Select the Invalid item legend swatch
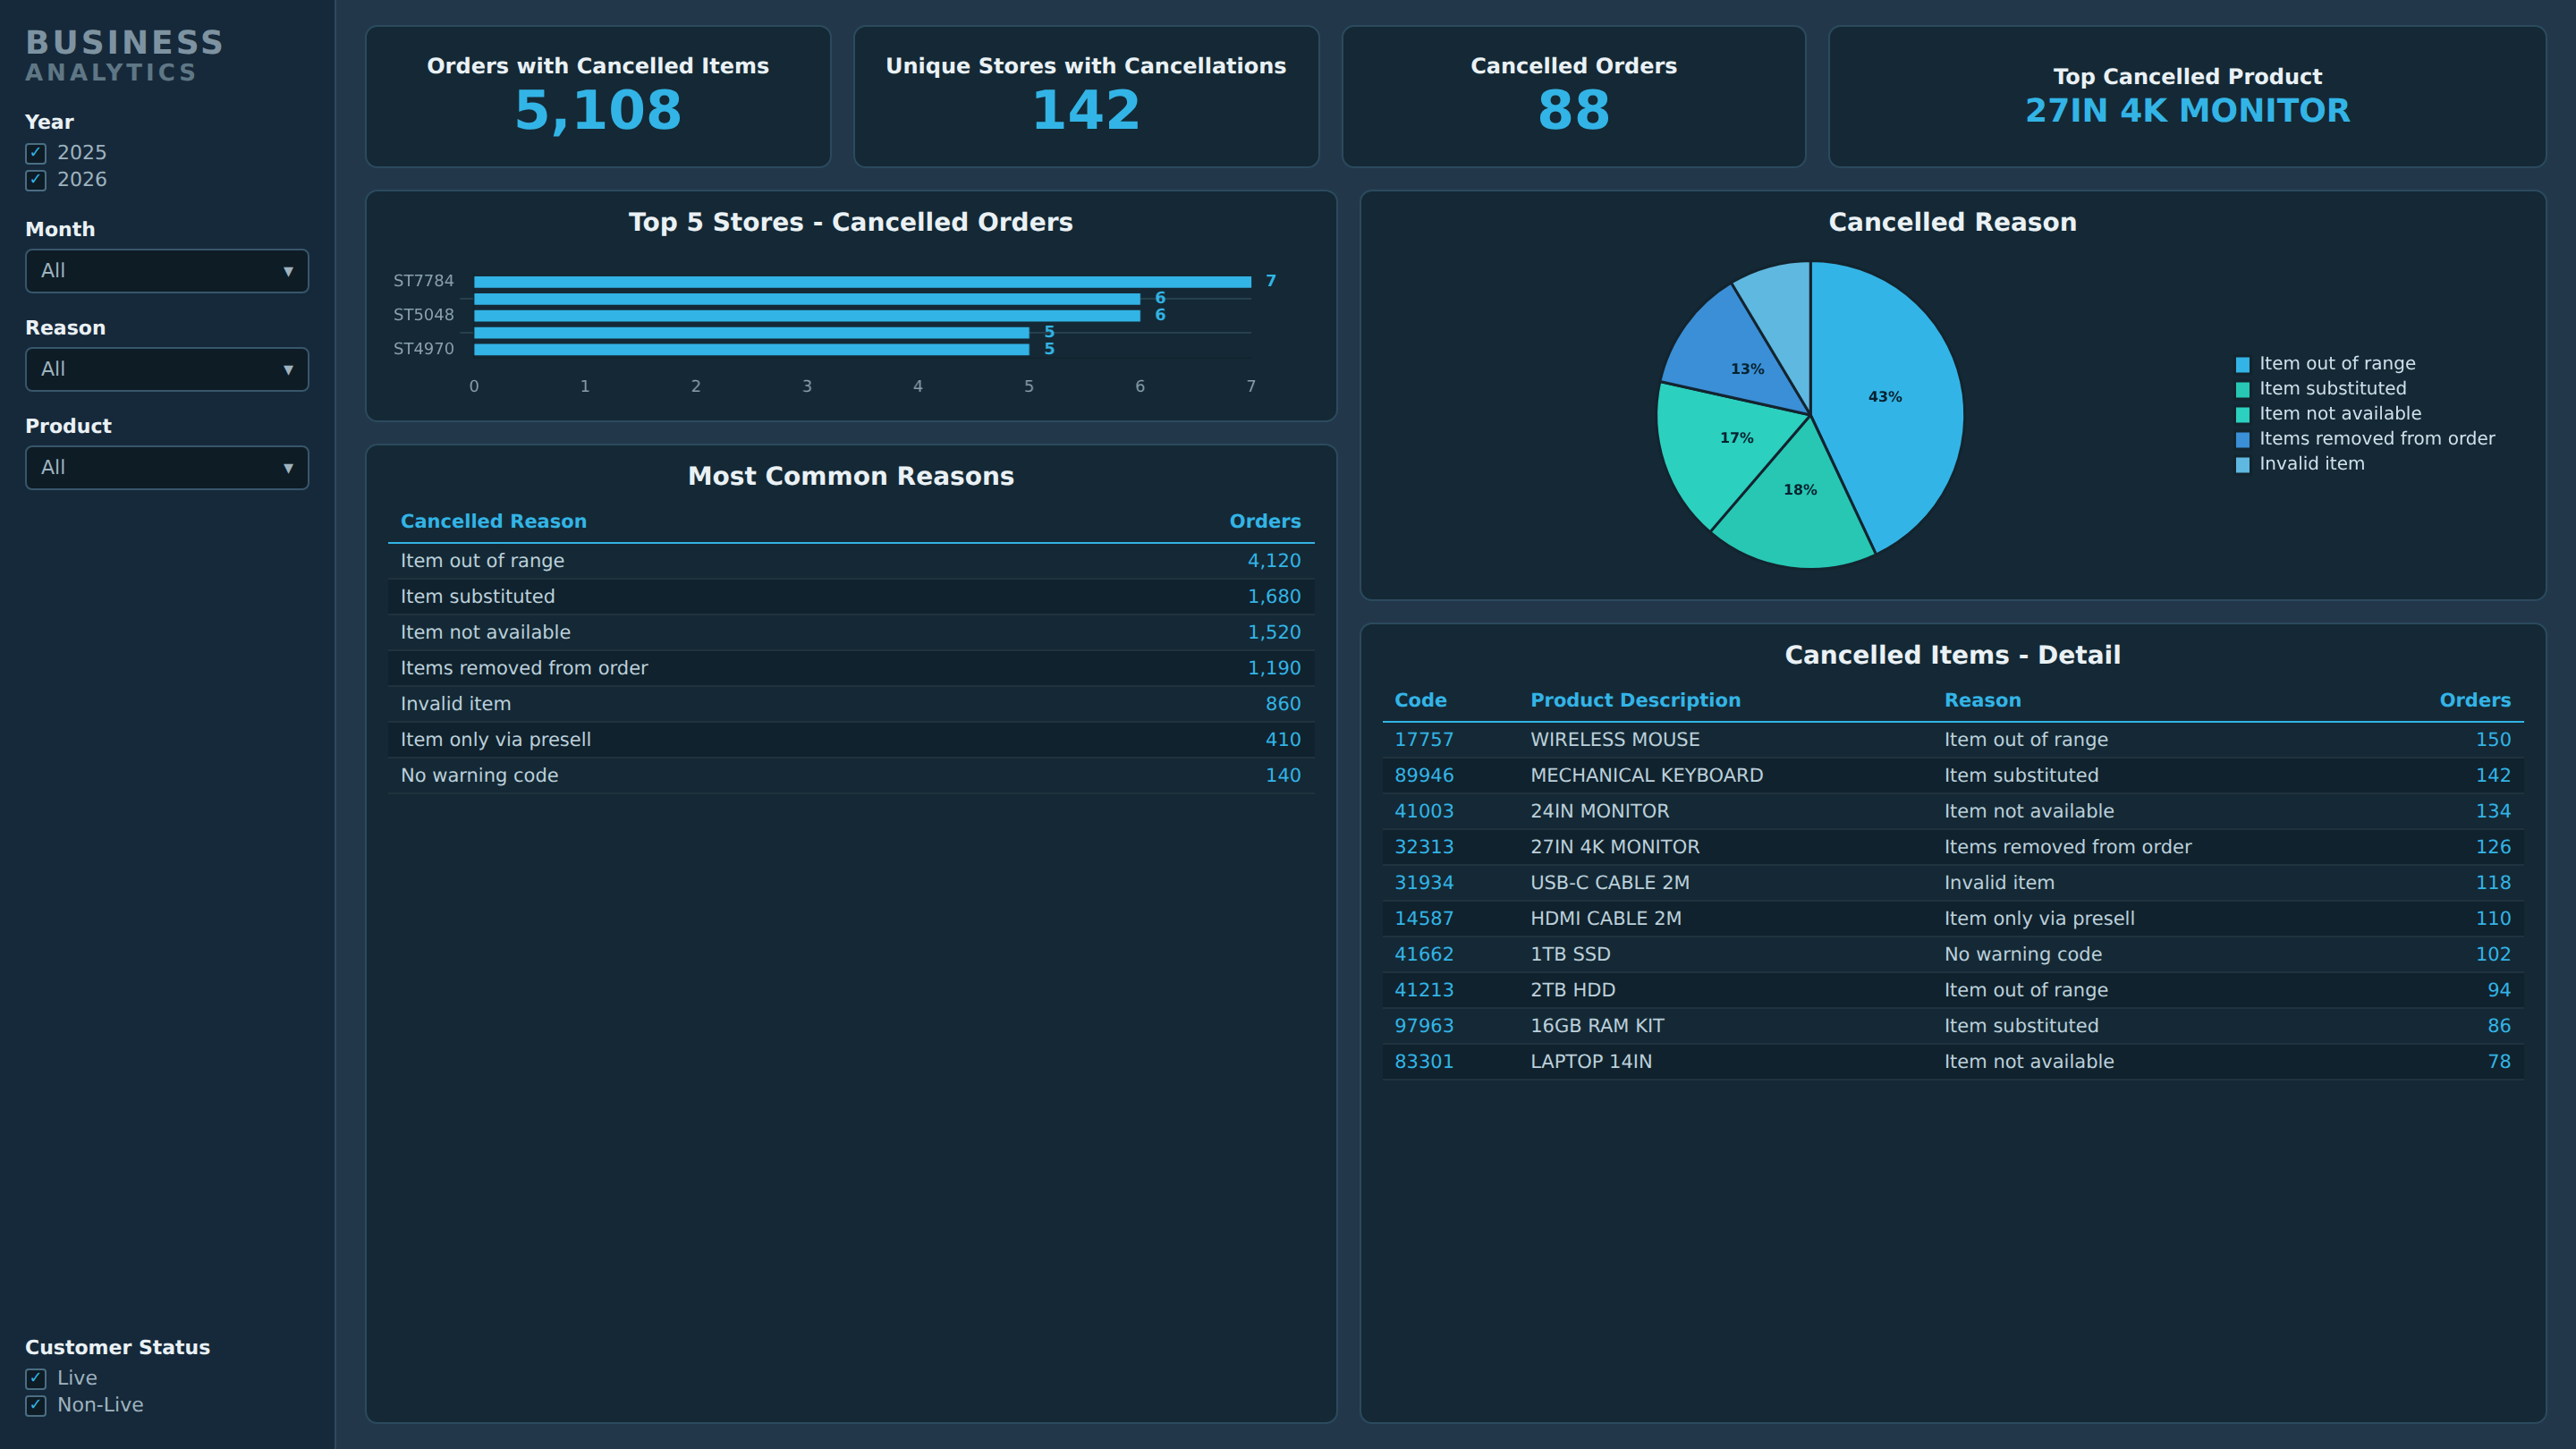 click(x=2242, y=464)
